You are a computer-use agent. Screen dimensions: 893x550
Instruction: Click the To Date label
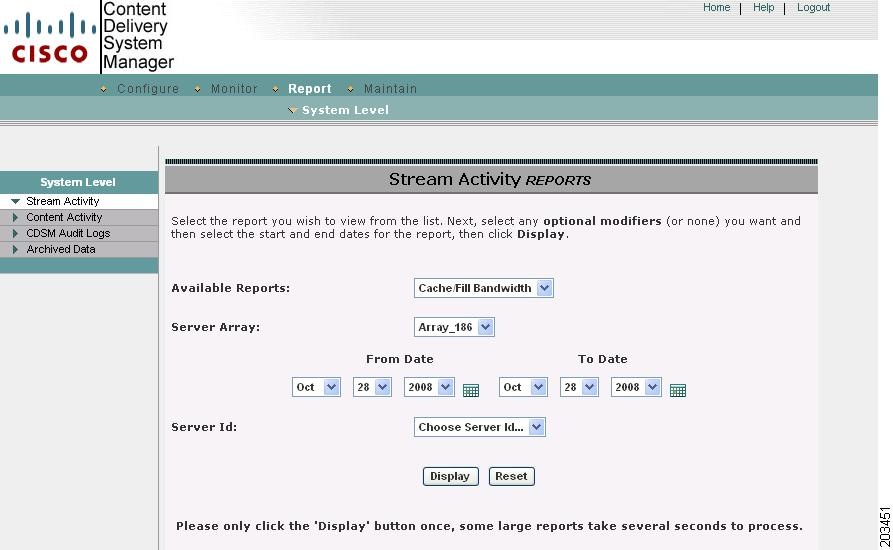[x=603, y=359]
